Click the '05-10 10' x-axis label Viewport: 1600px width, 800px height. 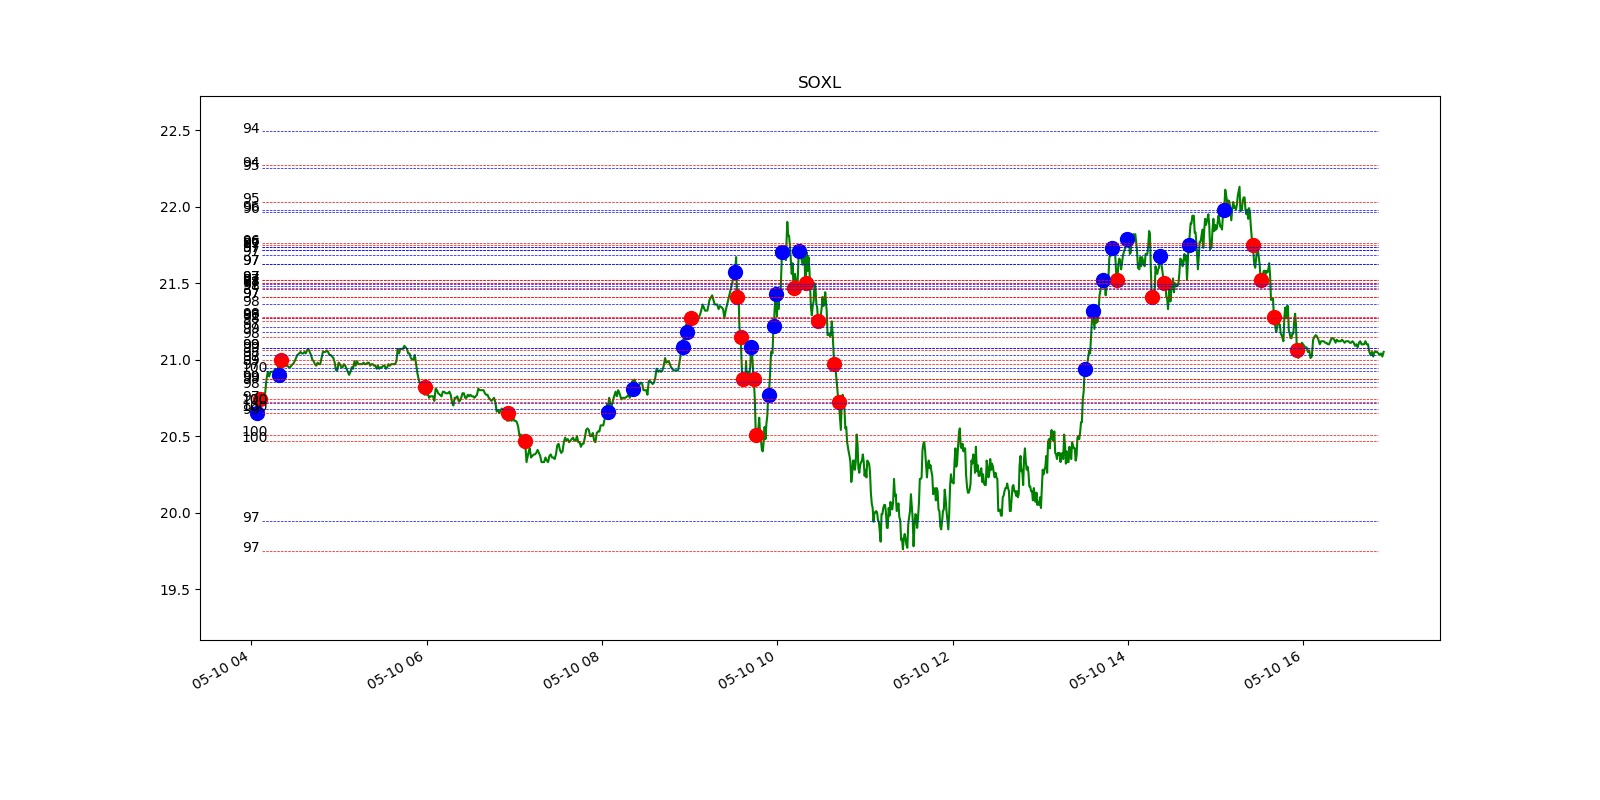[x=747, y=669]
